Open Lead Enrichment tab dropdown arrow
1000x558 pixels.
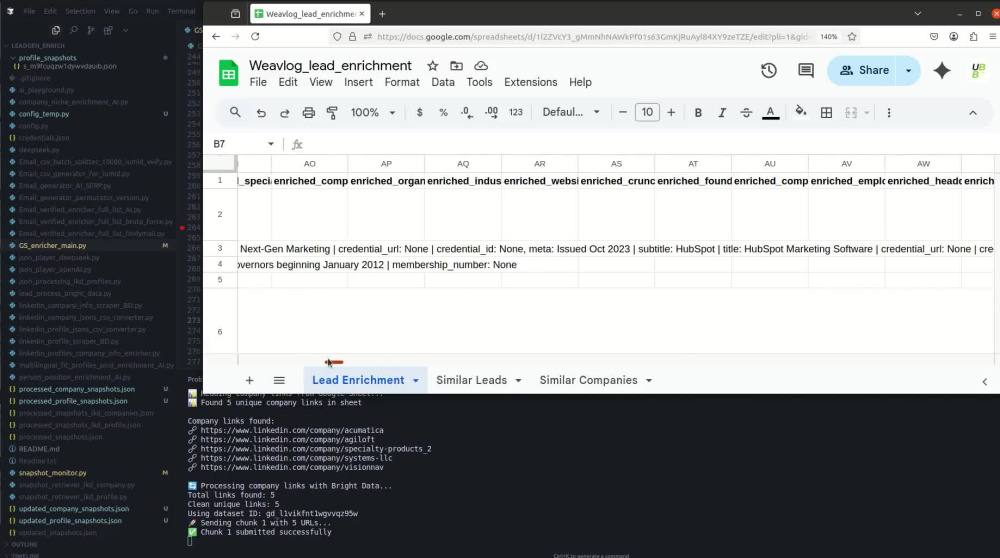tap(416, 381)
